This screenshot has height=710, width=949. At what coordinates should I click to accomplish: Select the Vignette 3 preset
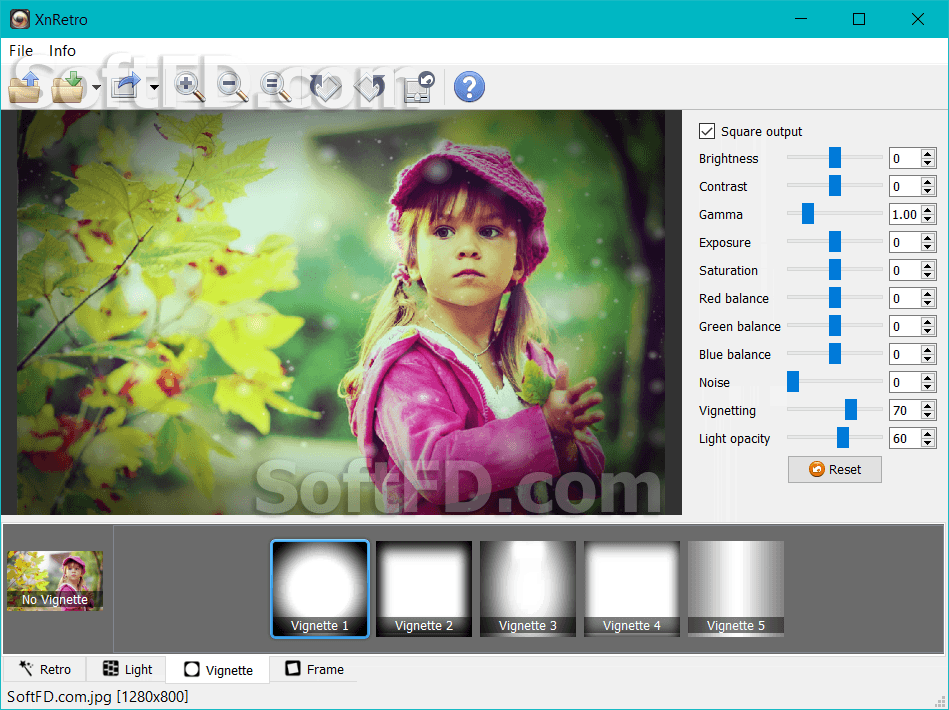point(528,589)
